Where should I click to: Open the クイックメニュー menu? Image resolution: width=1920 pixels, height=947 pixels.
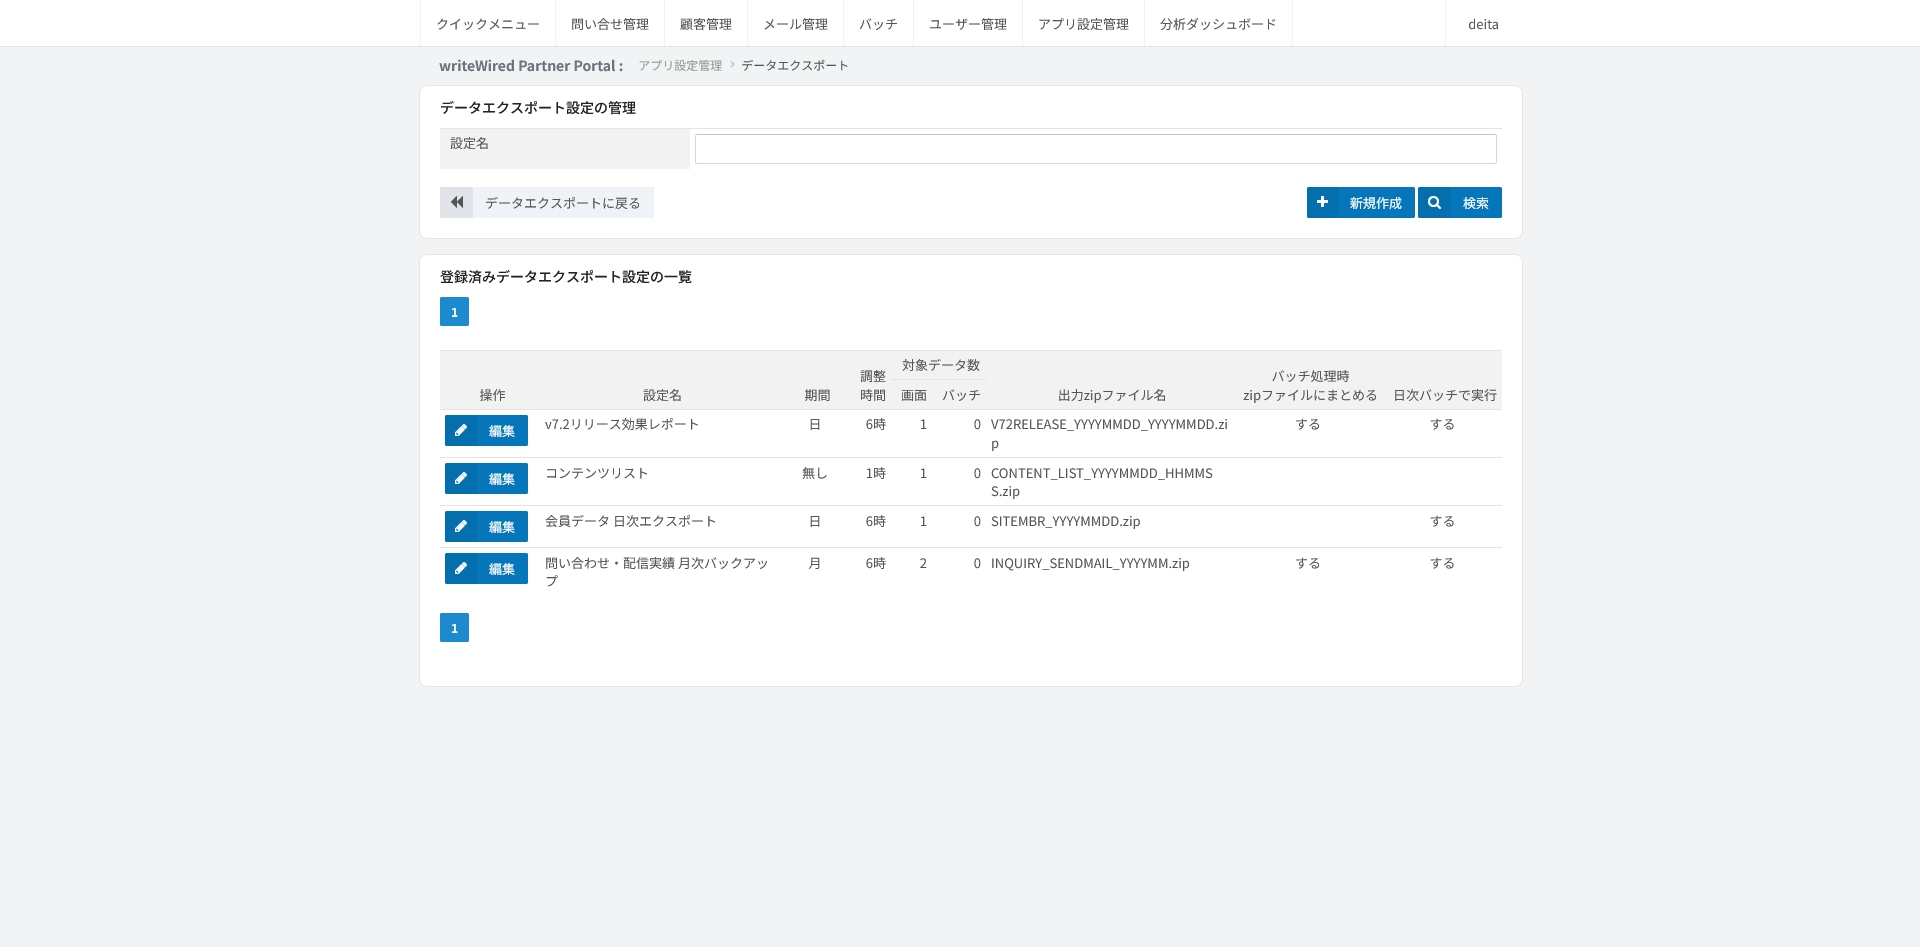click(488, 24)
